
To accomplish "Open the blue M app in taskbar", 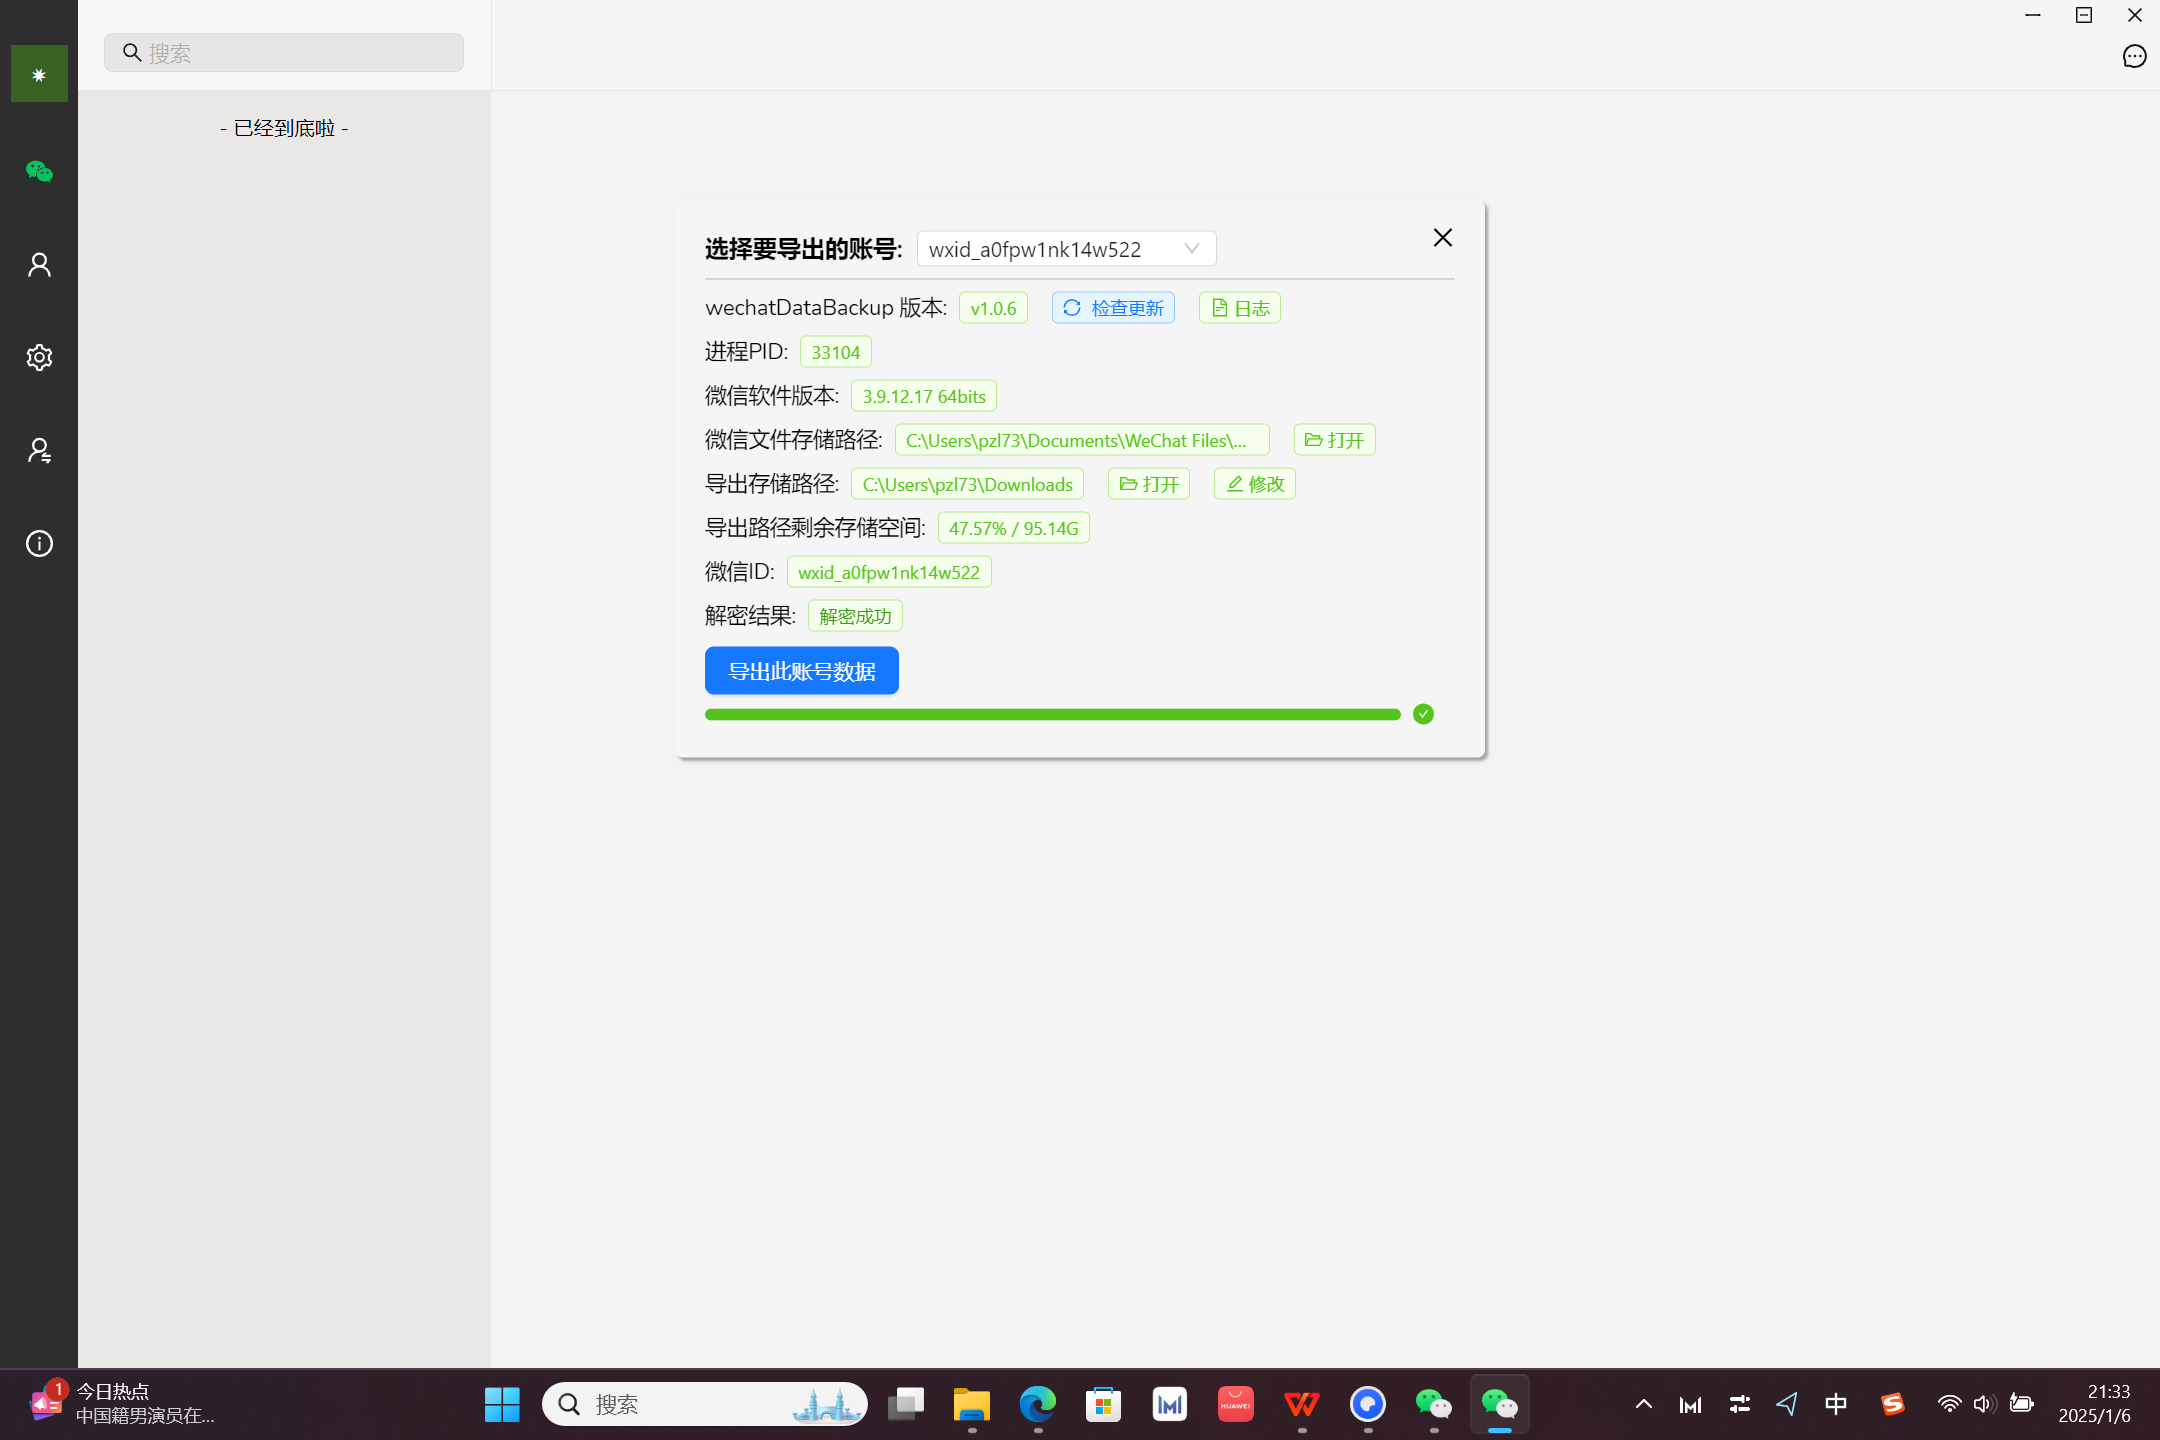I will pyautogui.click(x=1170, y=1405).
